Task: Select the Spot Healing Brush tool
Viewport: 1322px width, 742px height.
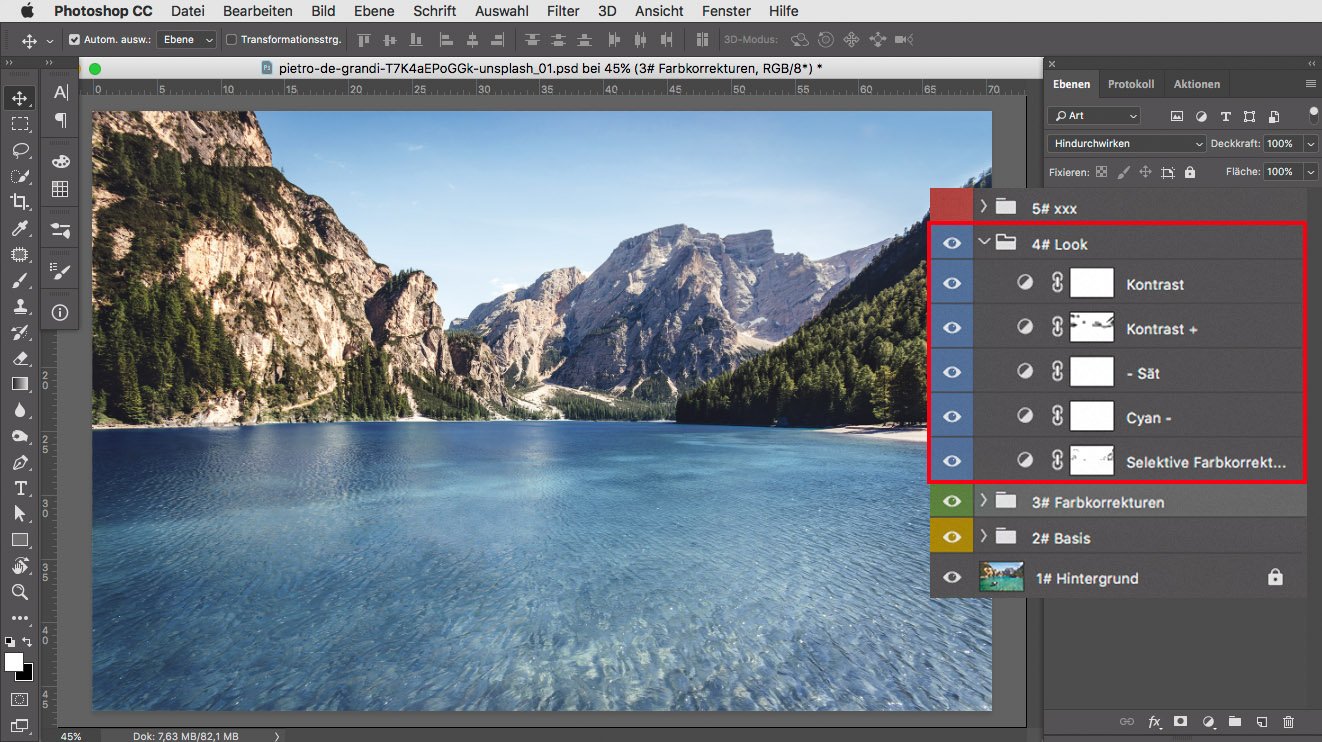Action: coord(20,254)
